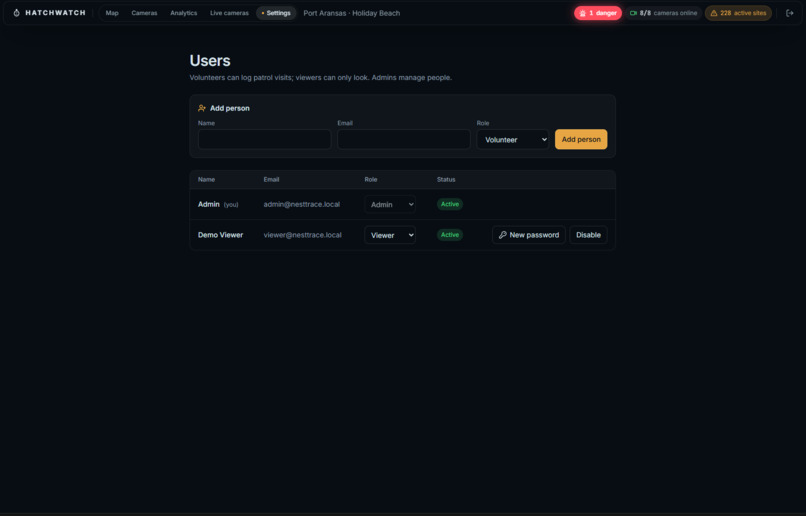Click the Name column header in the table
Viewport: 806px width, 516px height.
pos(206,179)
